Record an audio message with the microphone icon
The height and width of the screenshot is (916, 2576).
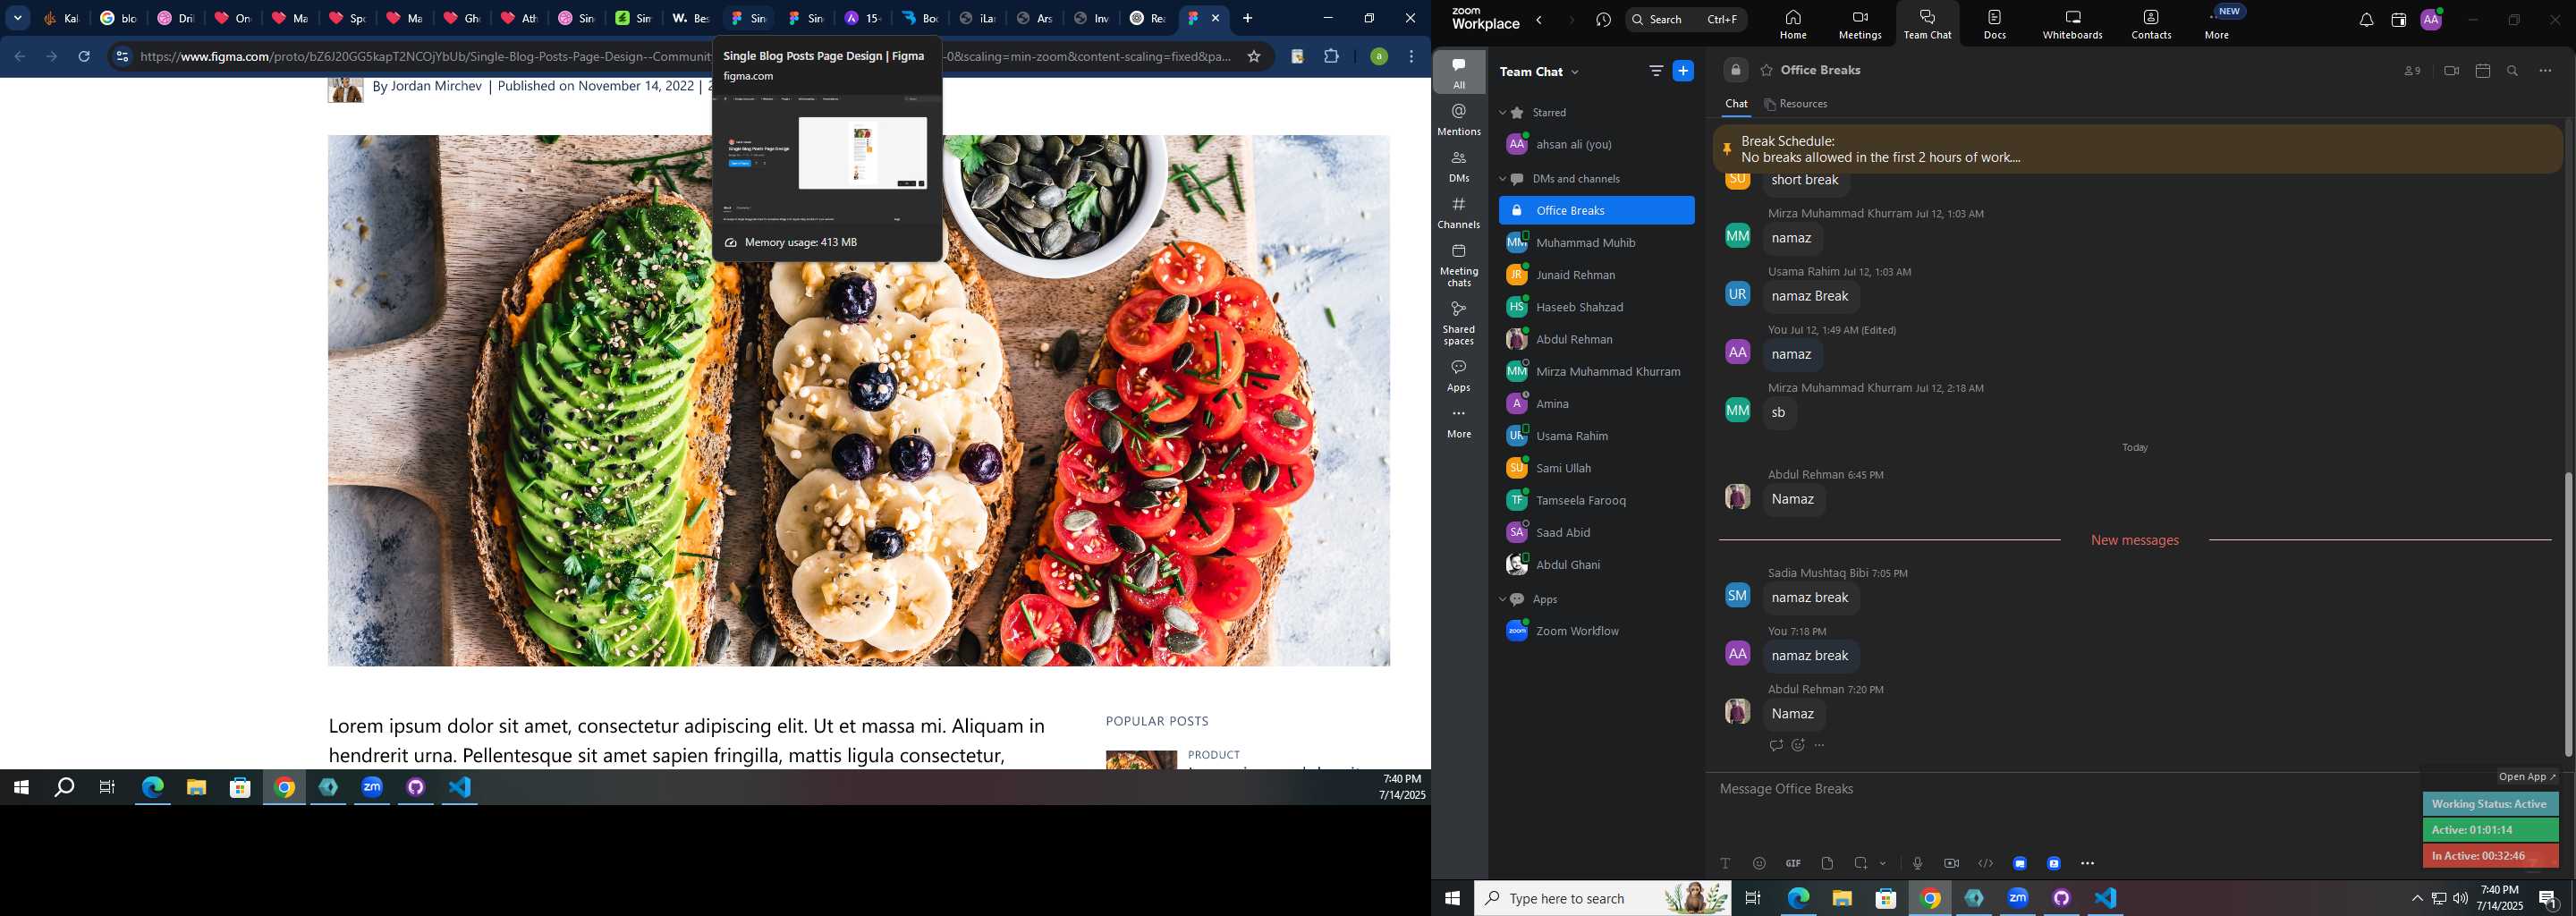click(x=1917, y=863)
